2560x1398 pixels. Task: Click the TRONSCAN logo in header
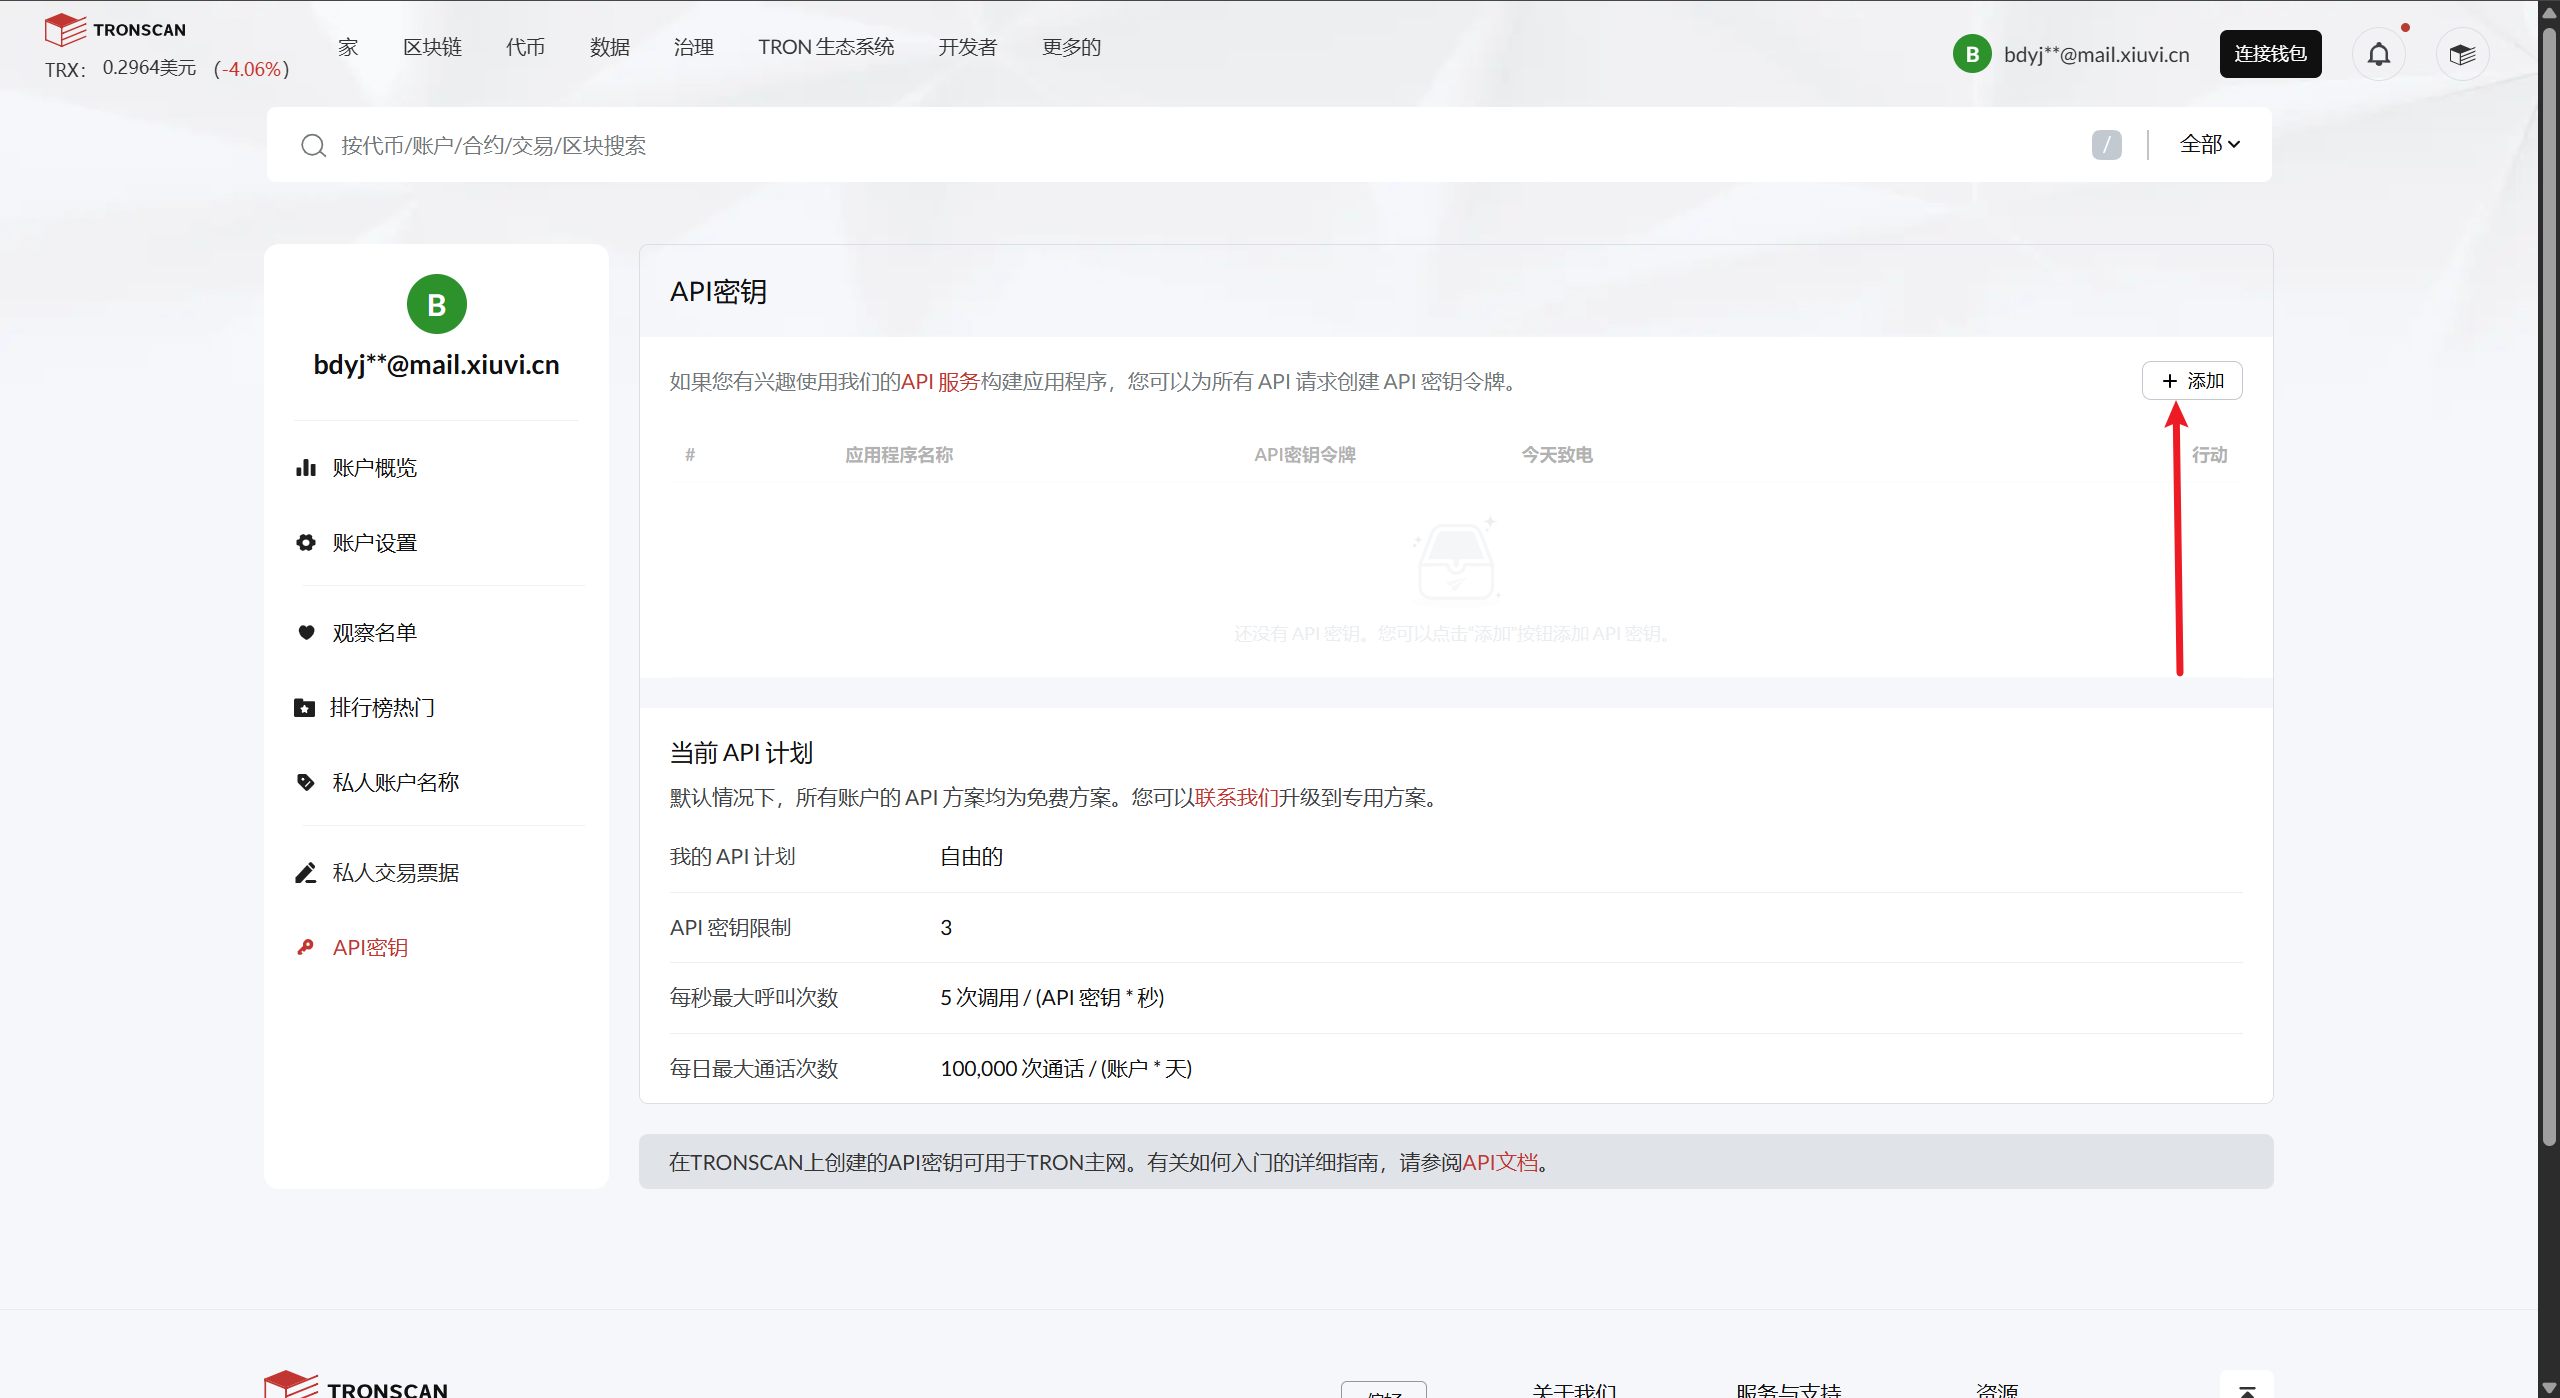coord(115,29)
